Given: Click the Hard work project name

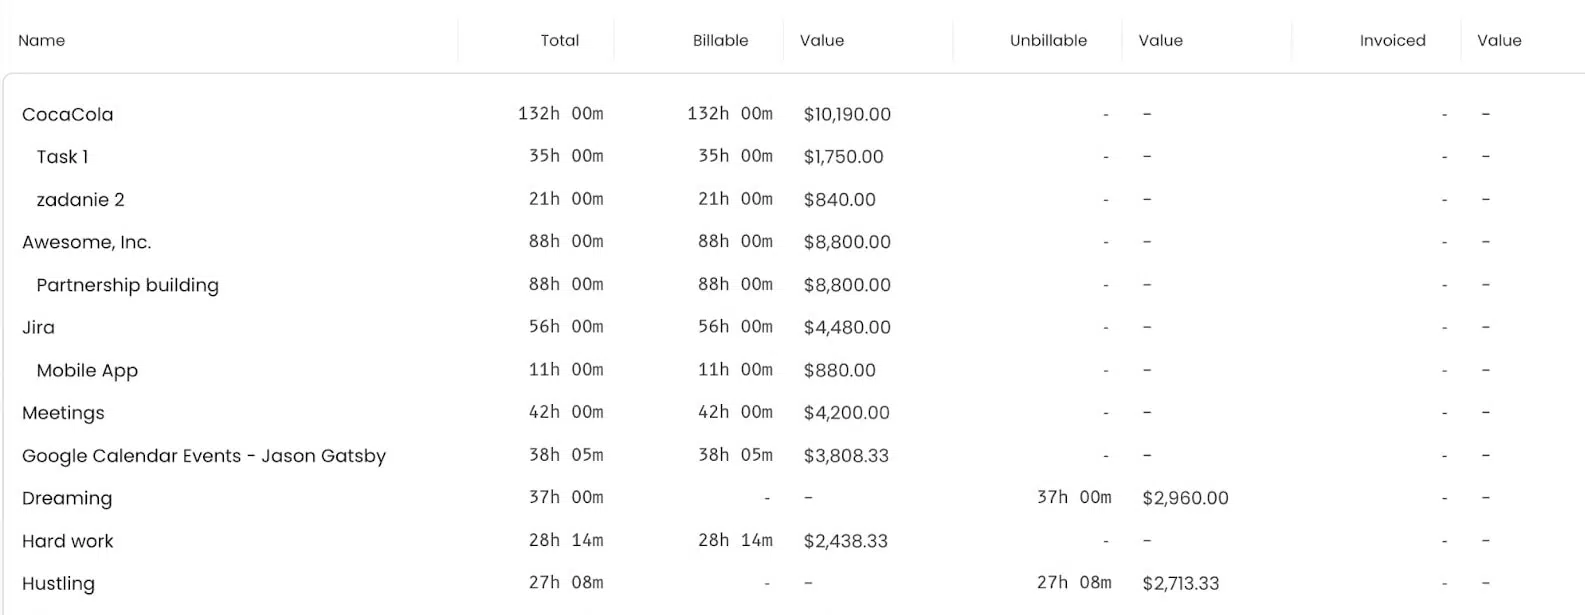Looking at the screenshot, I should (x=68, y=541).
